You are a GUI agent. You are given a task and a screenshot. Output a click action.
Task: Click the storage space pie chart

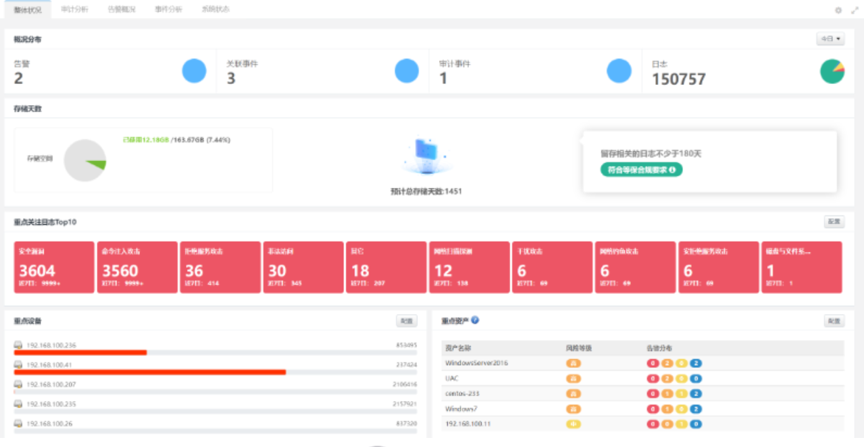tap(85, 160)
